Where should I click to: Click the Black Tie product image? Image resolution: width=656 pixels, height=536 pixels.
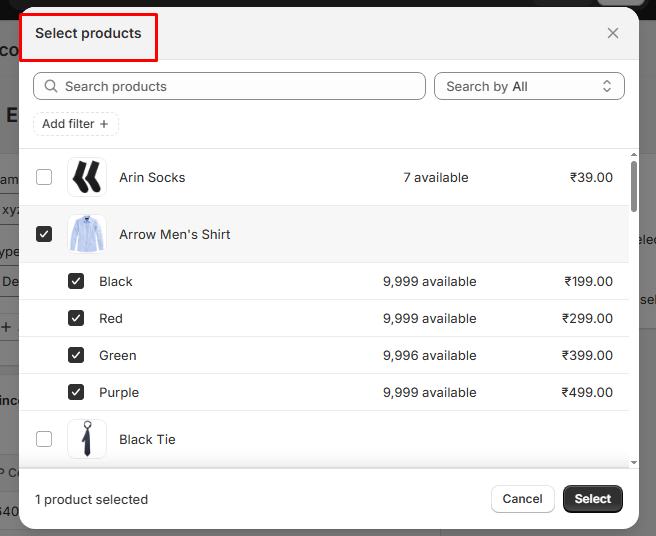click(87, 439)
